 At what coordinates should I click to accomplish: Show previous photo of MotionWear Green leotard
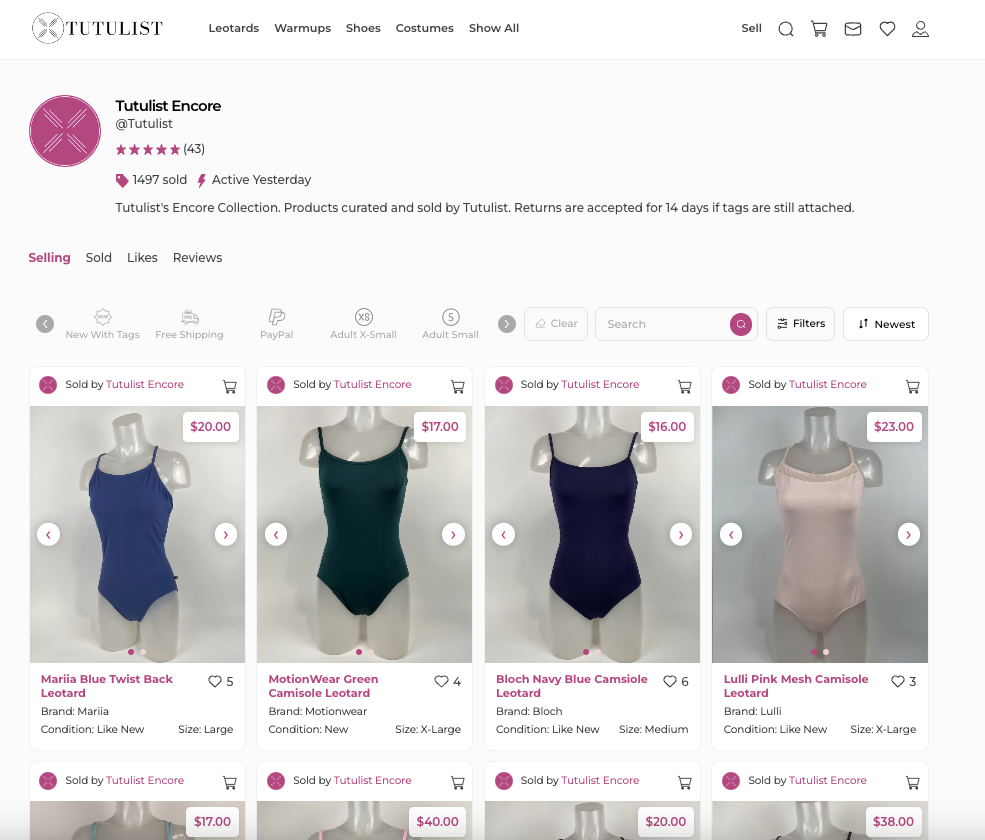[x=276, y=535]
